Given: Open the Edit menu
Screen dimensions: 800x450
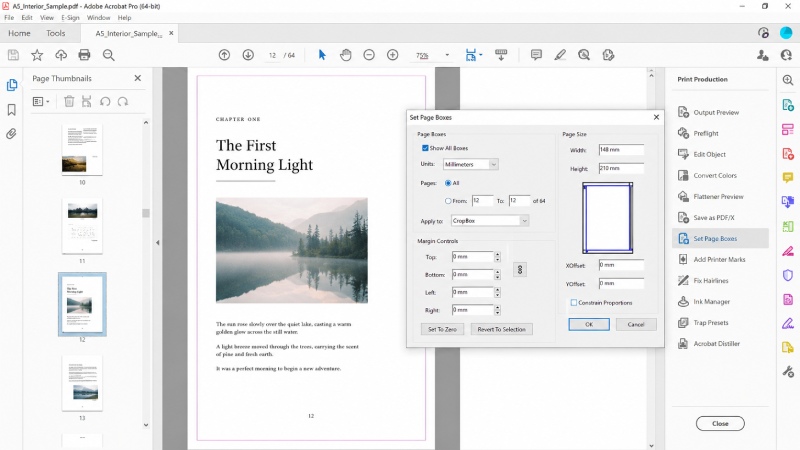Looking at the screenshot, I should click(27, 17).
